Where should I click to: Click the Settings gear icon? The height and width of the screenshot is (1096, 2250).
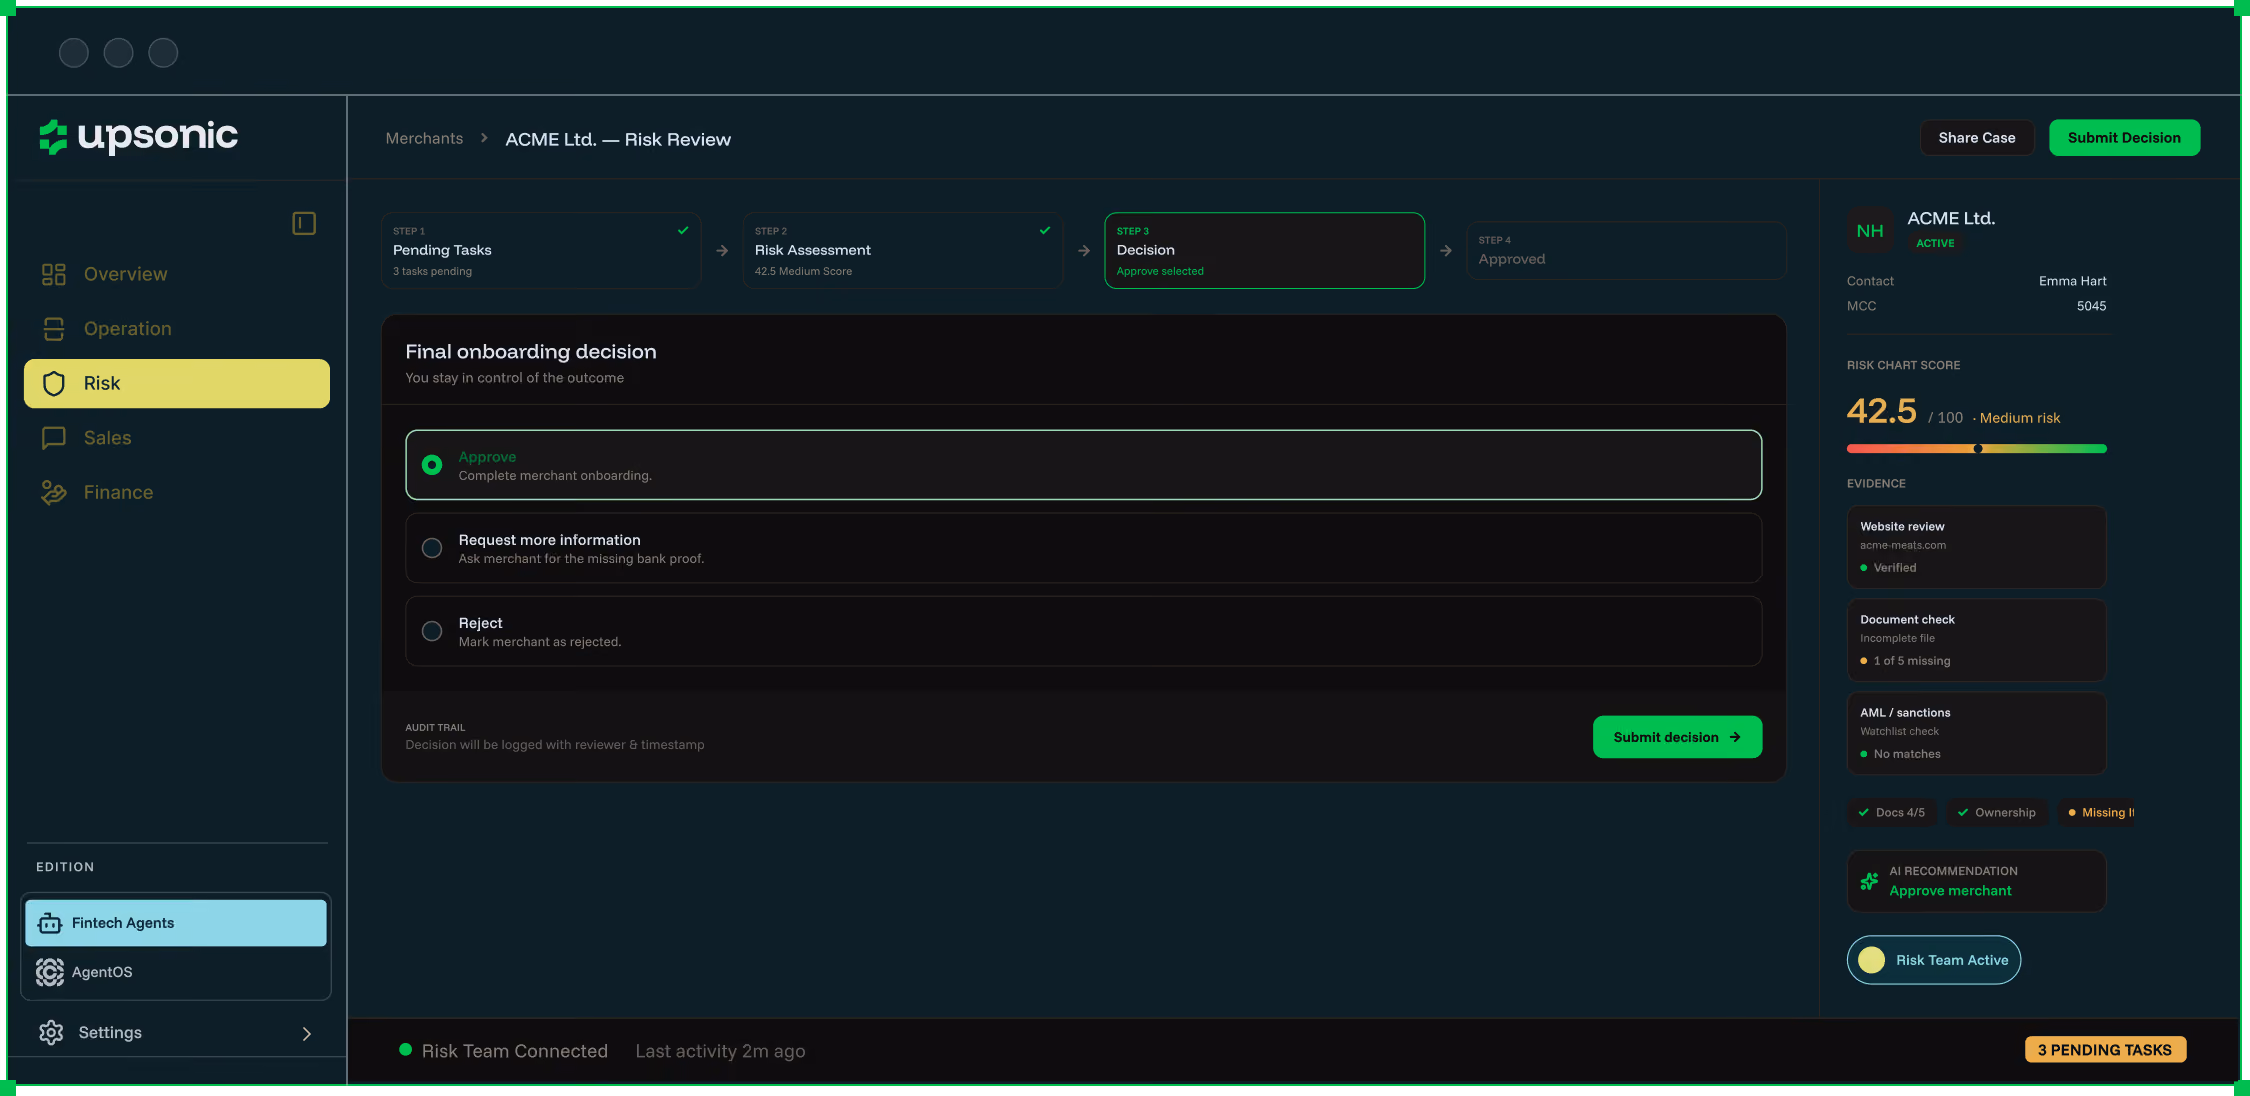51,1032
